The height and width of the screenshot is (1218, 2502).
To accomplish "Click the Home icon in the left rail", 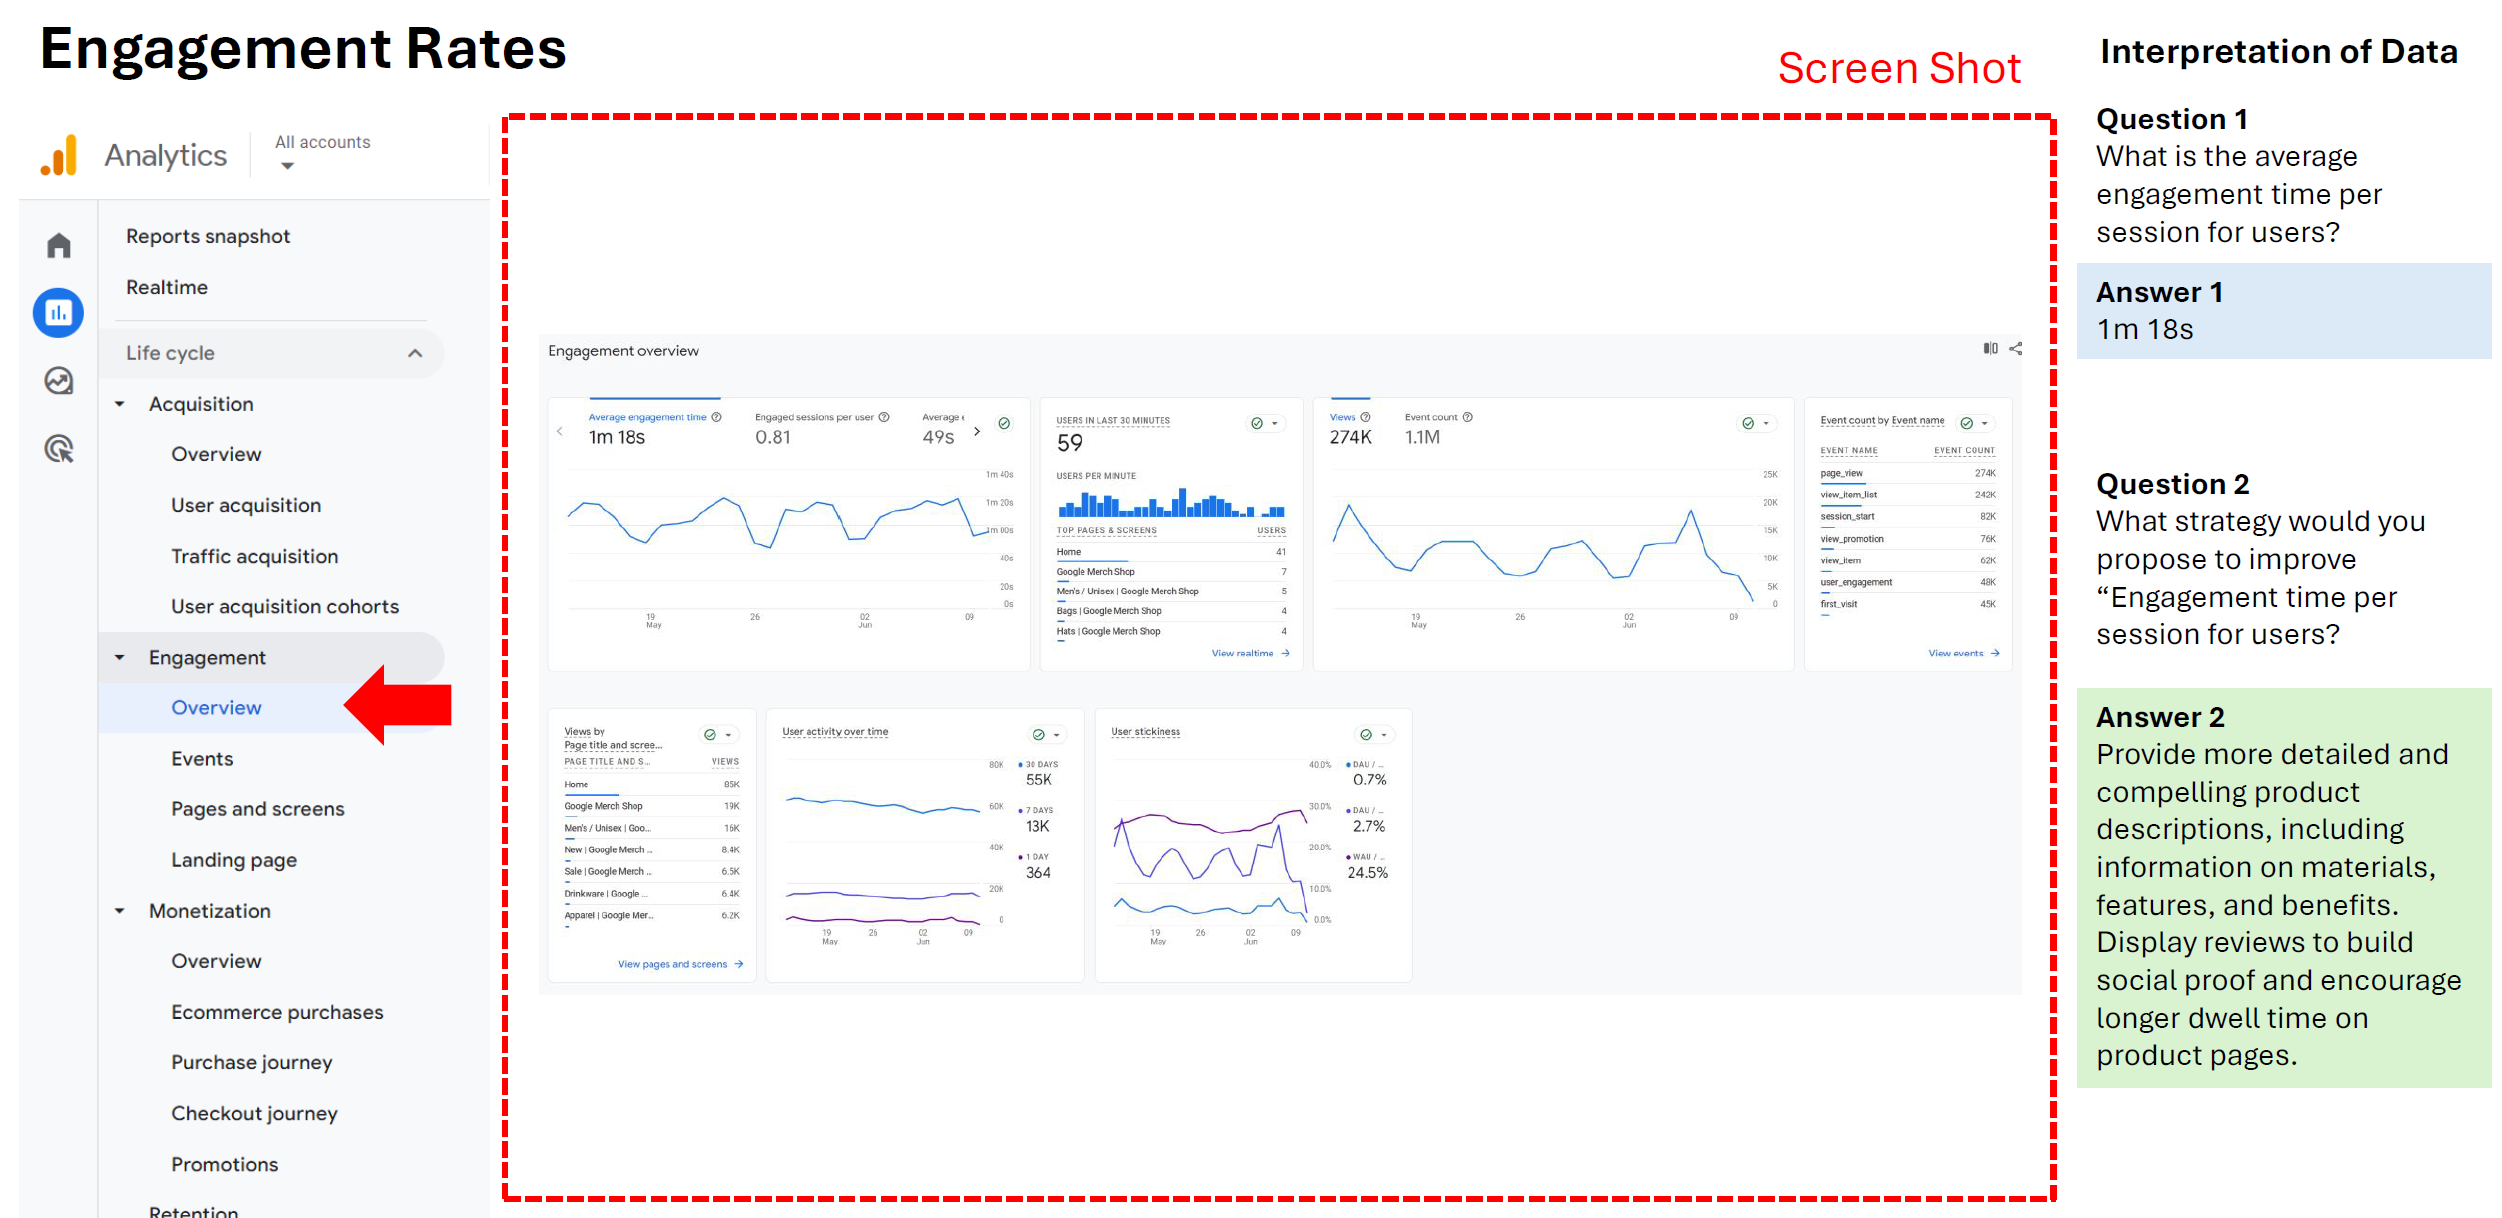I will point(59,245).
